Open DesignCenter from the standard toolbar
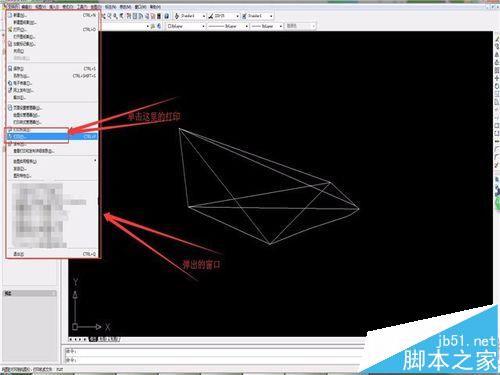 coord(135,16)
